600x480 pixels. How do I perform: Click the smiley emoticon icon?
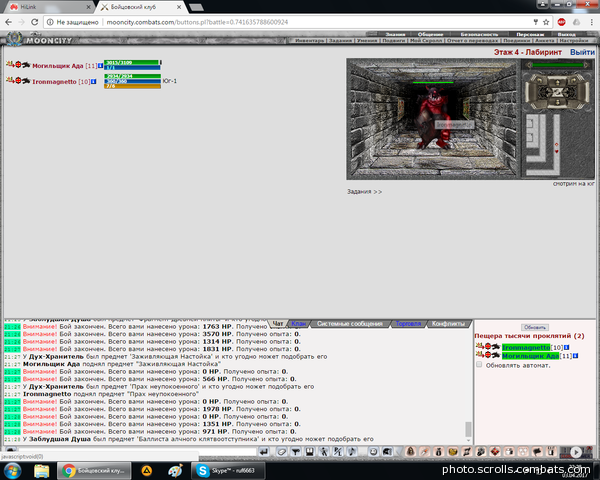click(x=373, y=452)
